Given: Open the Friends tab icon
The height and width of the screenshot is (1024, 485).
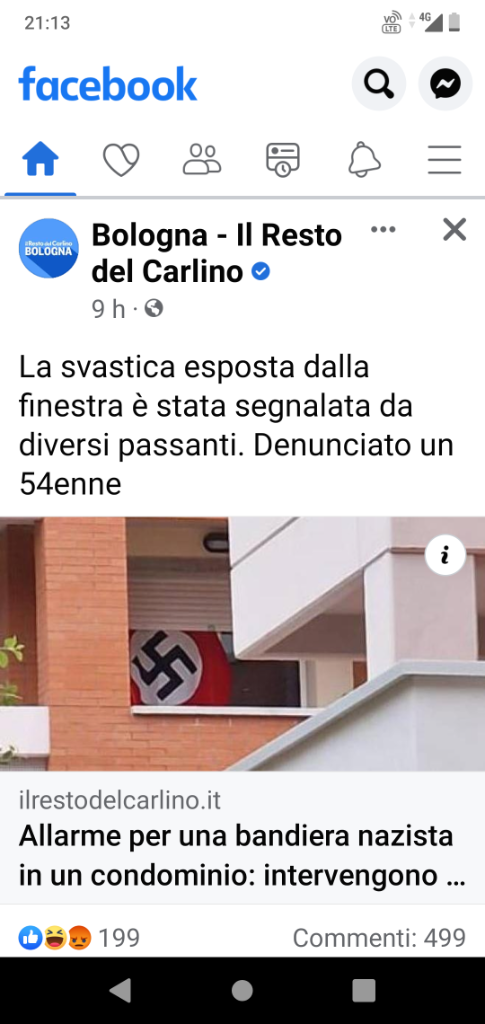Looking at the screenshot, I should (x=202, y=159).
